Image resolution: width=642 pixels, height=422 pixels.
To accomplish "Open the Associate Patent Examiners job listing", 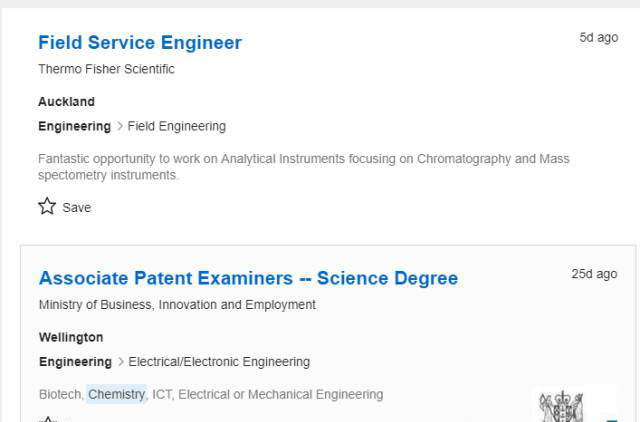I will click(248, 278).
